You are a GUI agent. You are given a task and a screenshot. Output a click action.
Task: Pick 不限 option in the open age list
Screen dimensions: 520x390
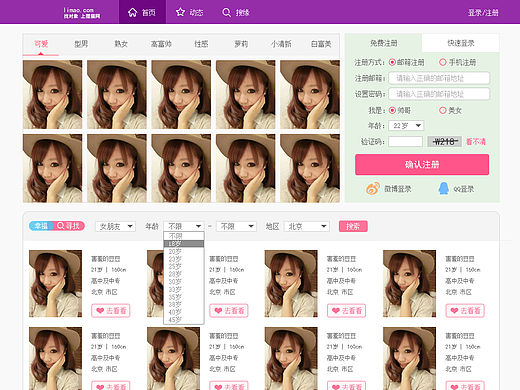184,236
